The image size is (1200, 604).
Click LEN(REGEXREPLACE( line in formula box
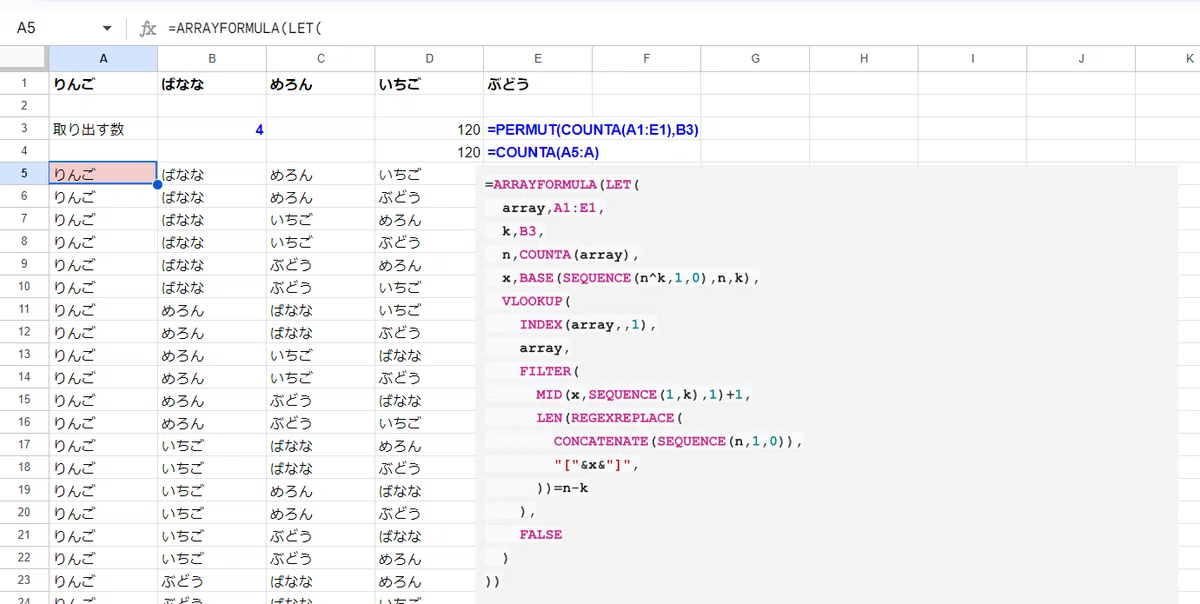pyautogui.click(x=609, y=417)
